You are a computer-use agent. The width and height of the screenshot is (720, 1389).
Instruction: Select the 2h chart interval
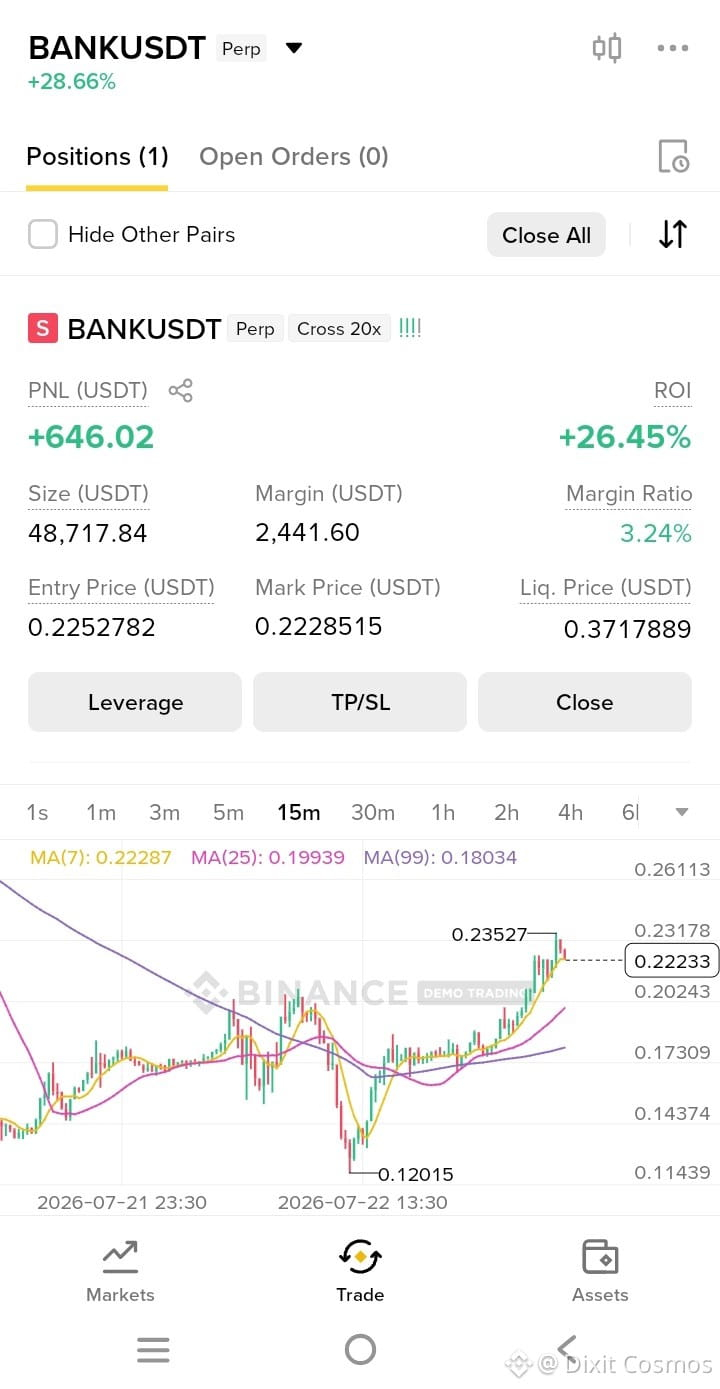pyautogui.click(x=507, y=812)
